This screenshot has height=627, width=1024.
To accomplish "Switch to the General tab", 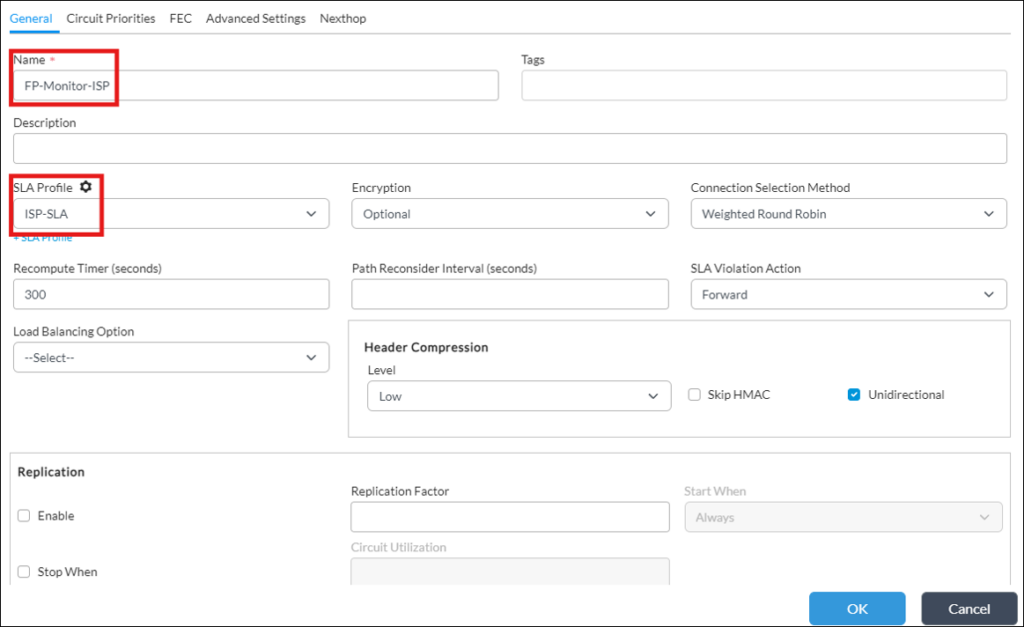I will (x=31, y=18).
